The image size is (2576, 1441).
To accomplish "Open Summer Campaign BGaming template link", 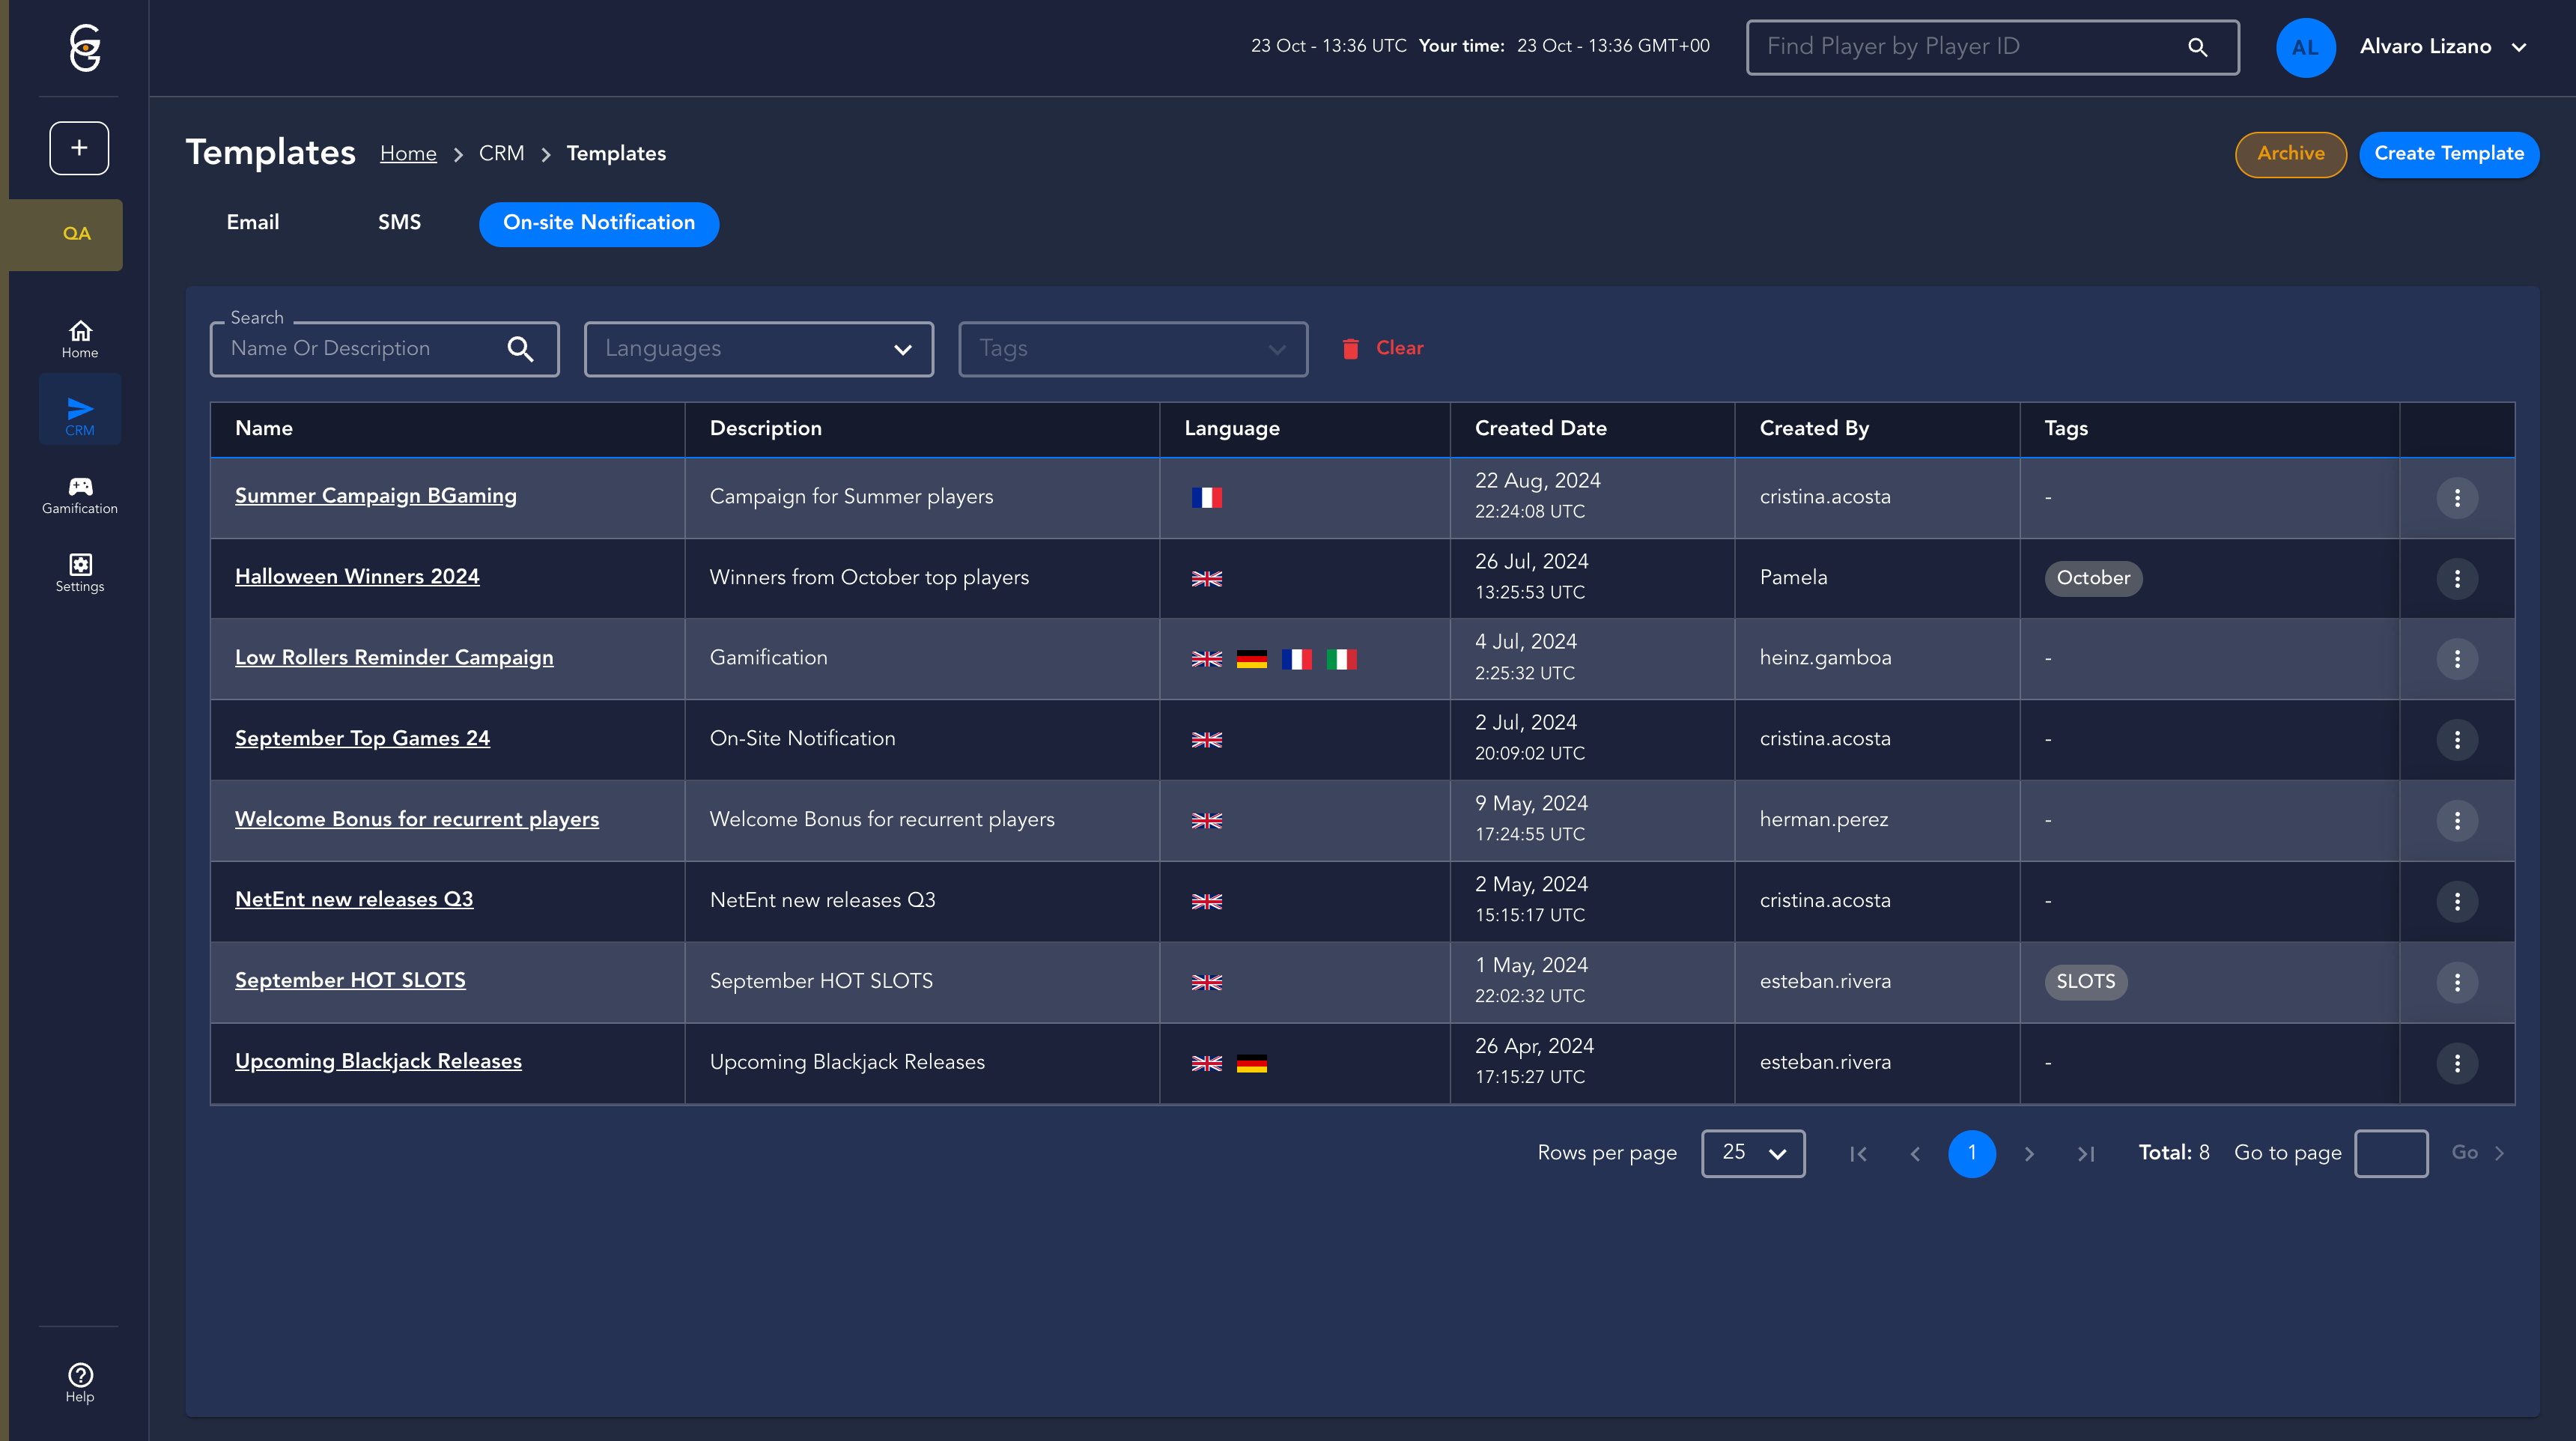I will pos(375,496).
